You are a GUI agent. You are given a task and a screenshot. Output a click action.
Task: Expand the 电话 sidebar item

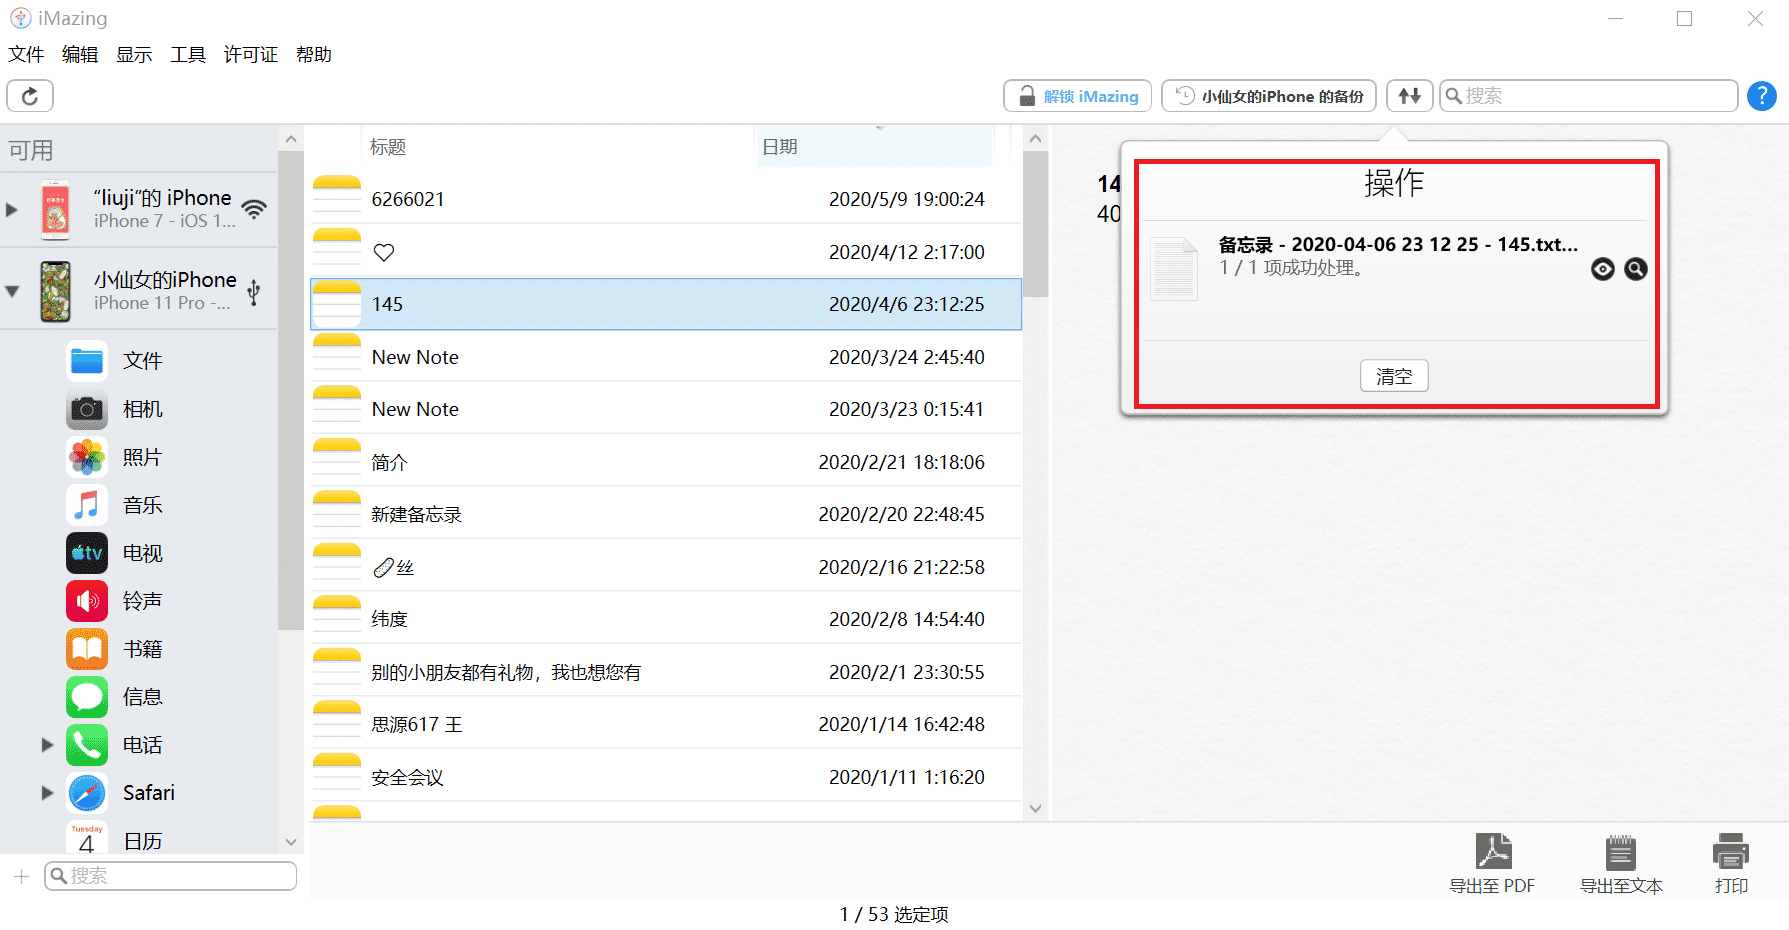coord(47,745)
